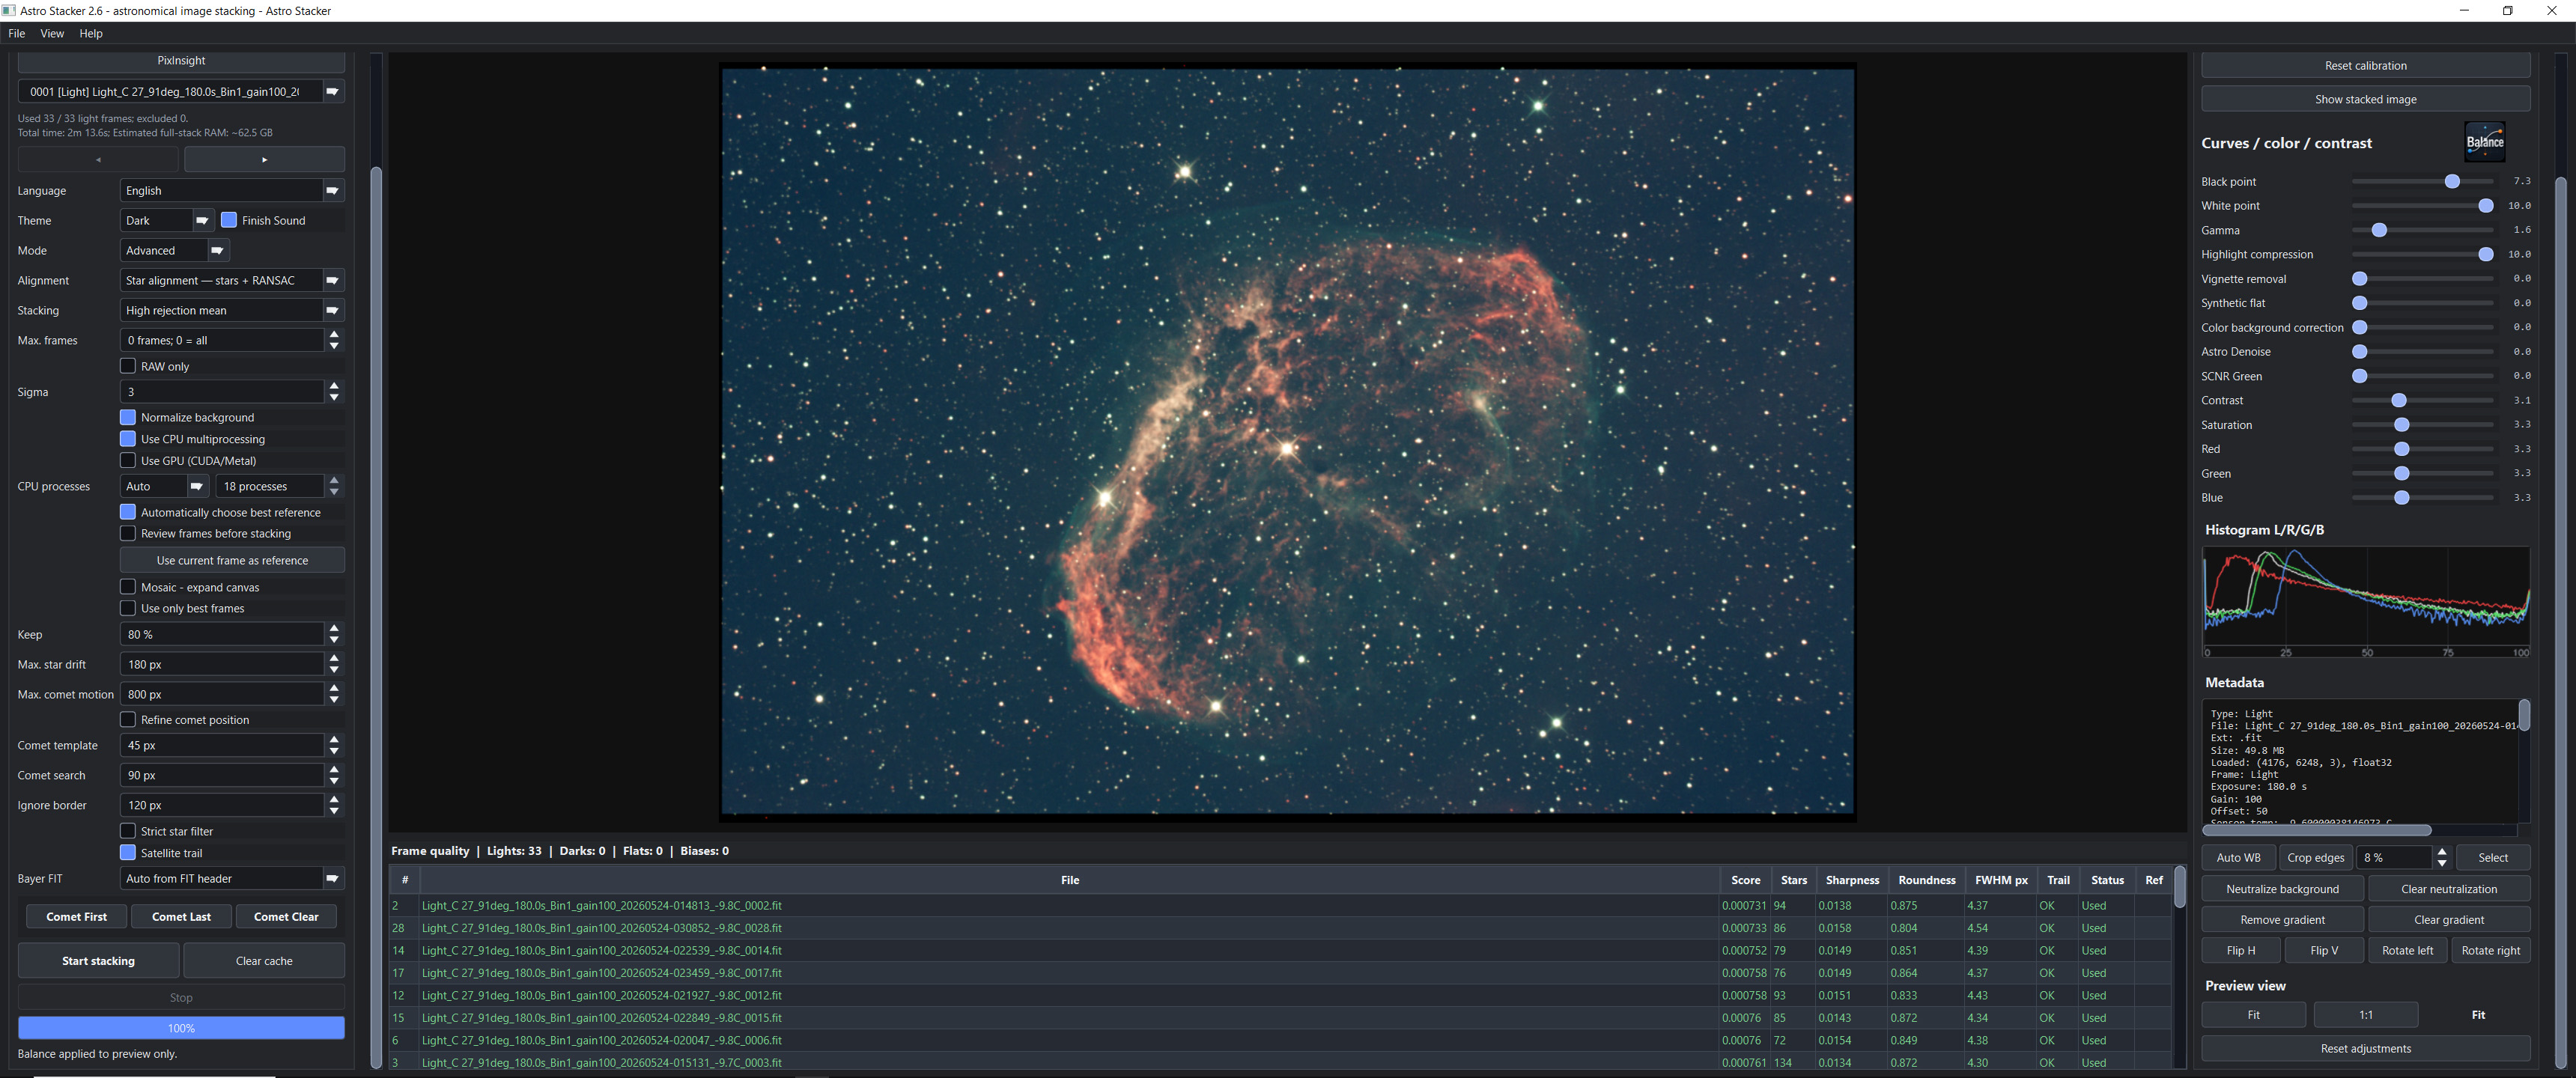Click the Saturation slider handle
Viewport: 2576px width, 1078px height.
click(x=2401, y=425)
